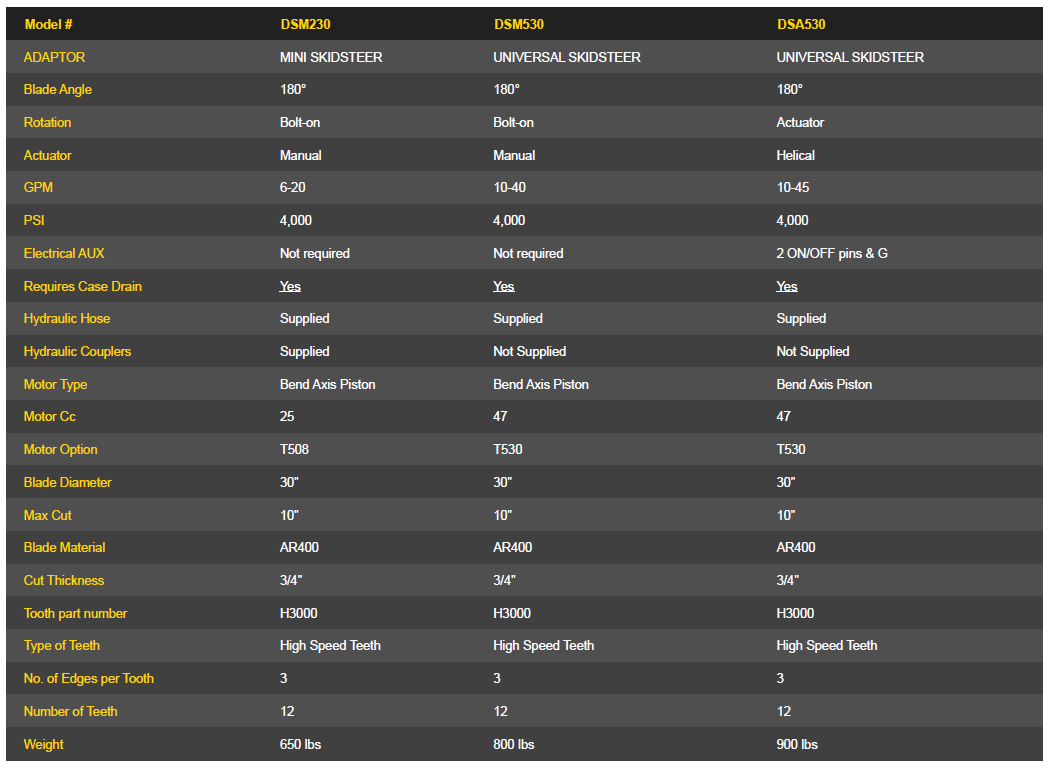Click the MINI SKIDSTEER cell
1050x768 pixels.
tap(331, 57)
